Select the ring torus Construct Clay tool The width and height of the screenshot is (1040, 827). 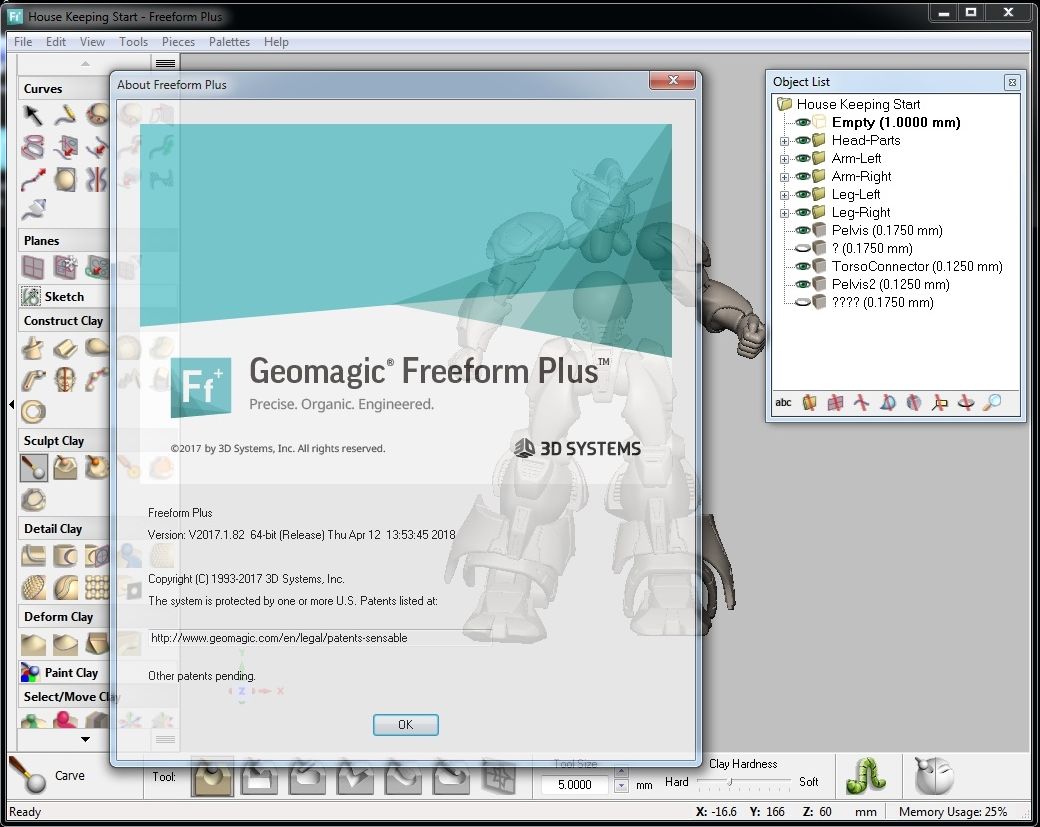pyautogui.click(x=32, y=412)
